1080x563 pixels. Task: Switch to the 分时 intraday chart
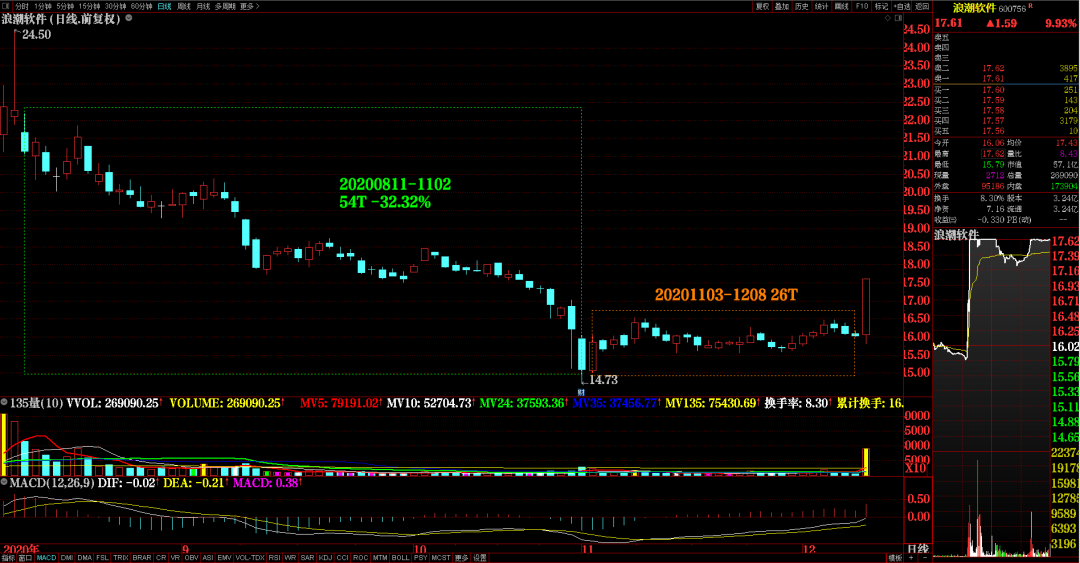coord(22,6)
